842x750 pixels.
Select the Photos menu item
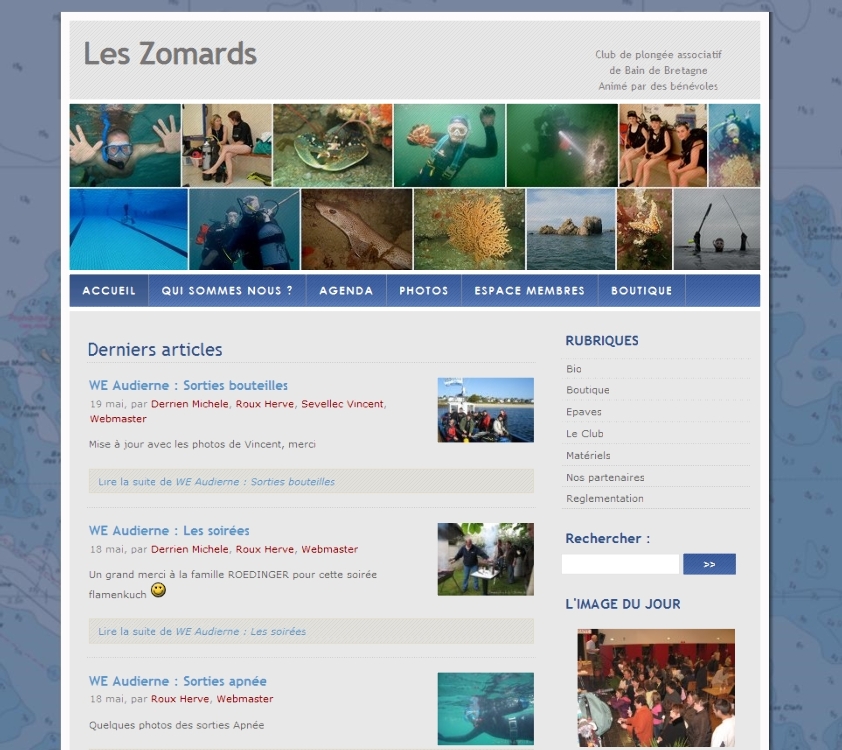pos(424,290)
